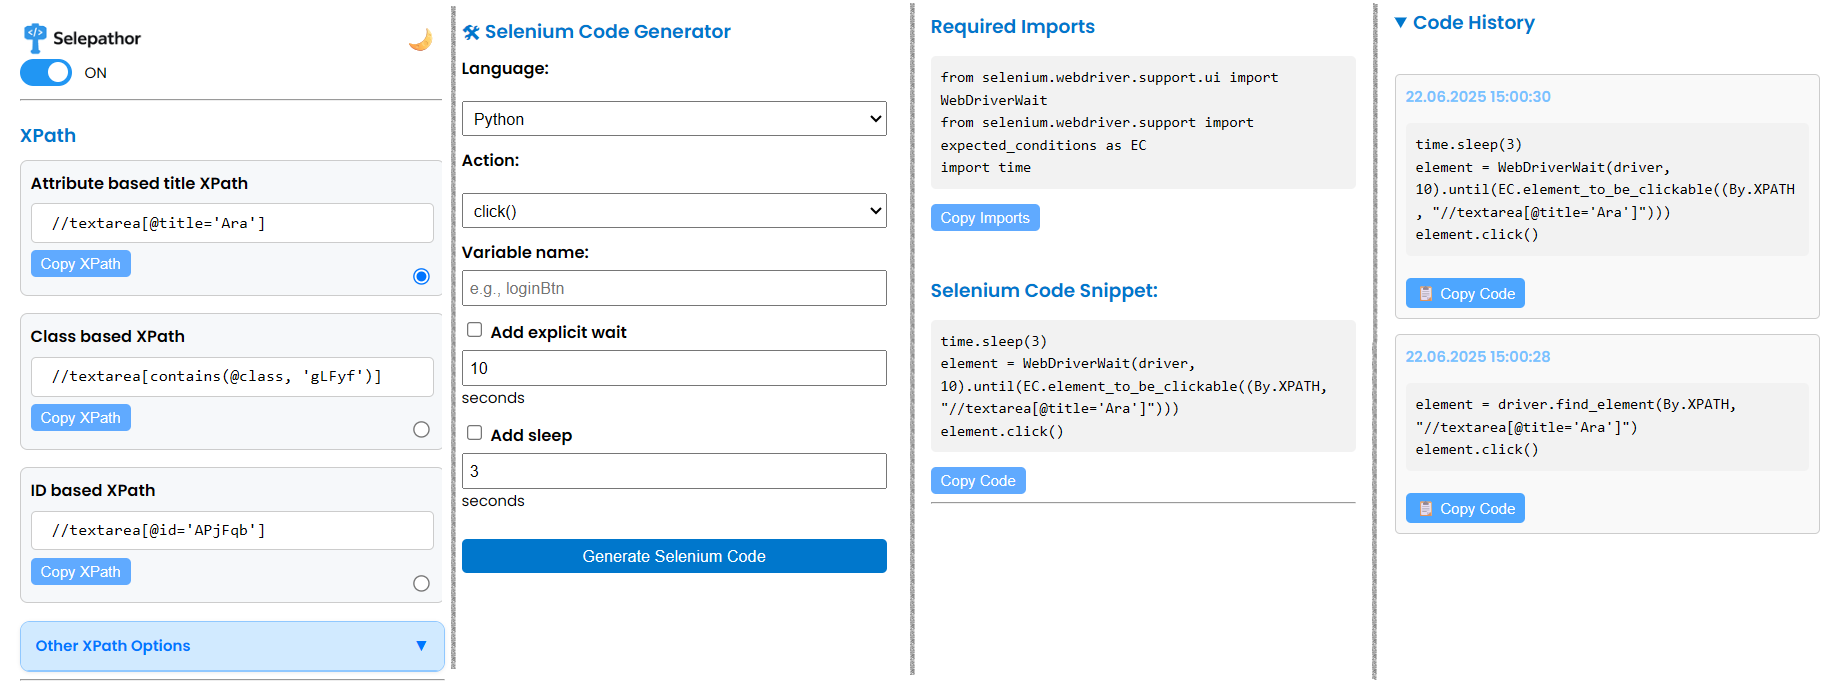Copy the Selenium Code Snippet code
This screenshot has height=685, width=1831.
point(978,481)
